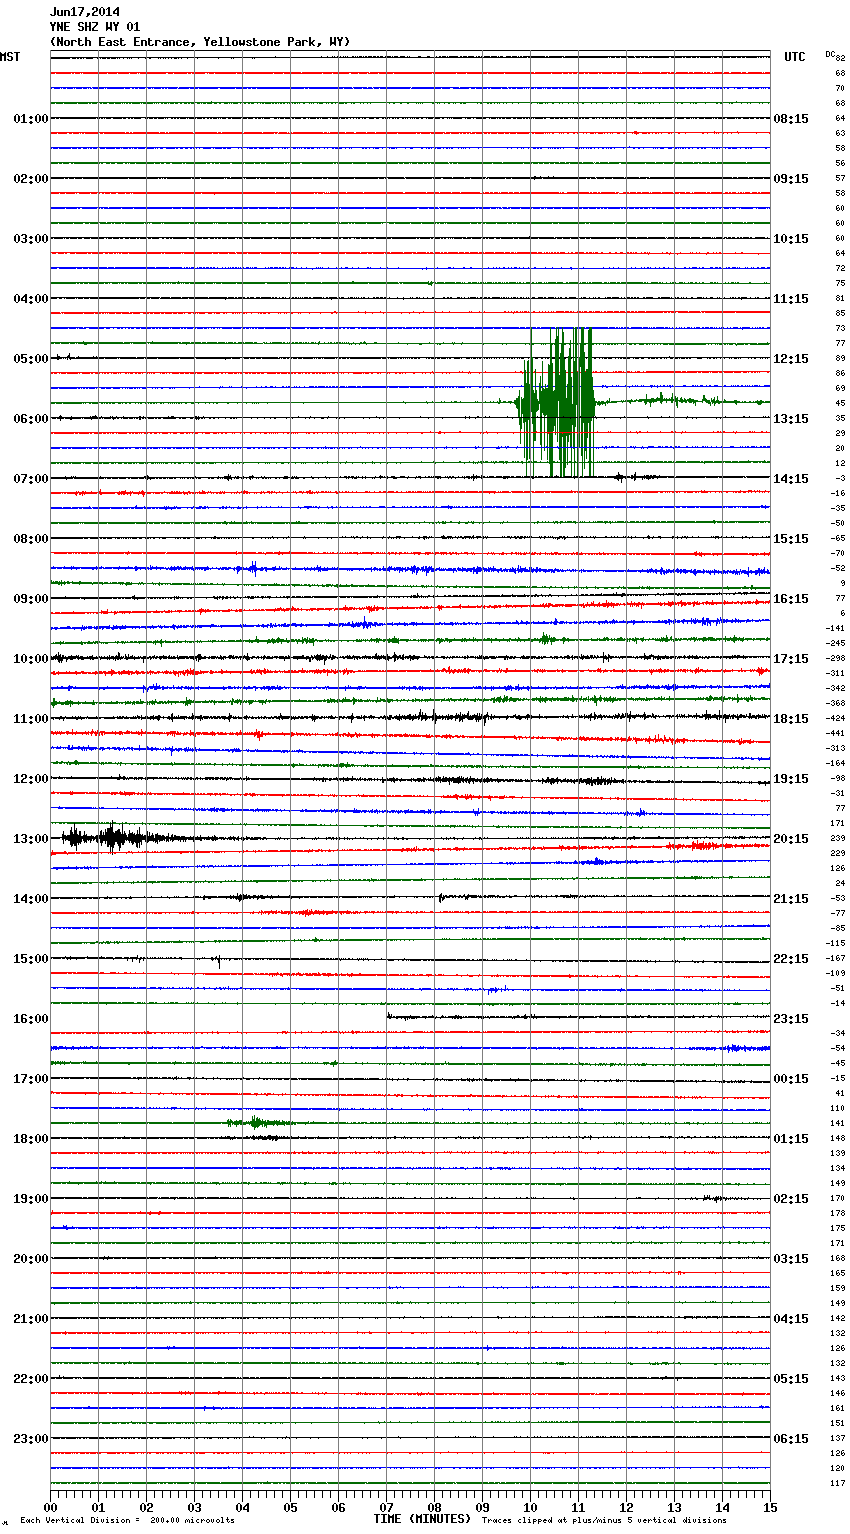Viewport: 850px width, 1534px height.
Task: Click the 09:00 MST time label
Action: pos(31,599)
